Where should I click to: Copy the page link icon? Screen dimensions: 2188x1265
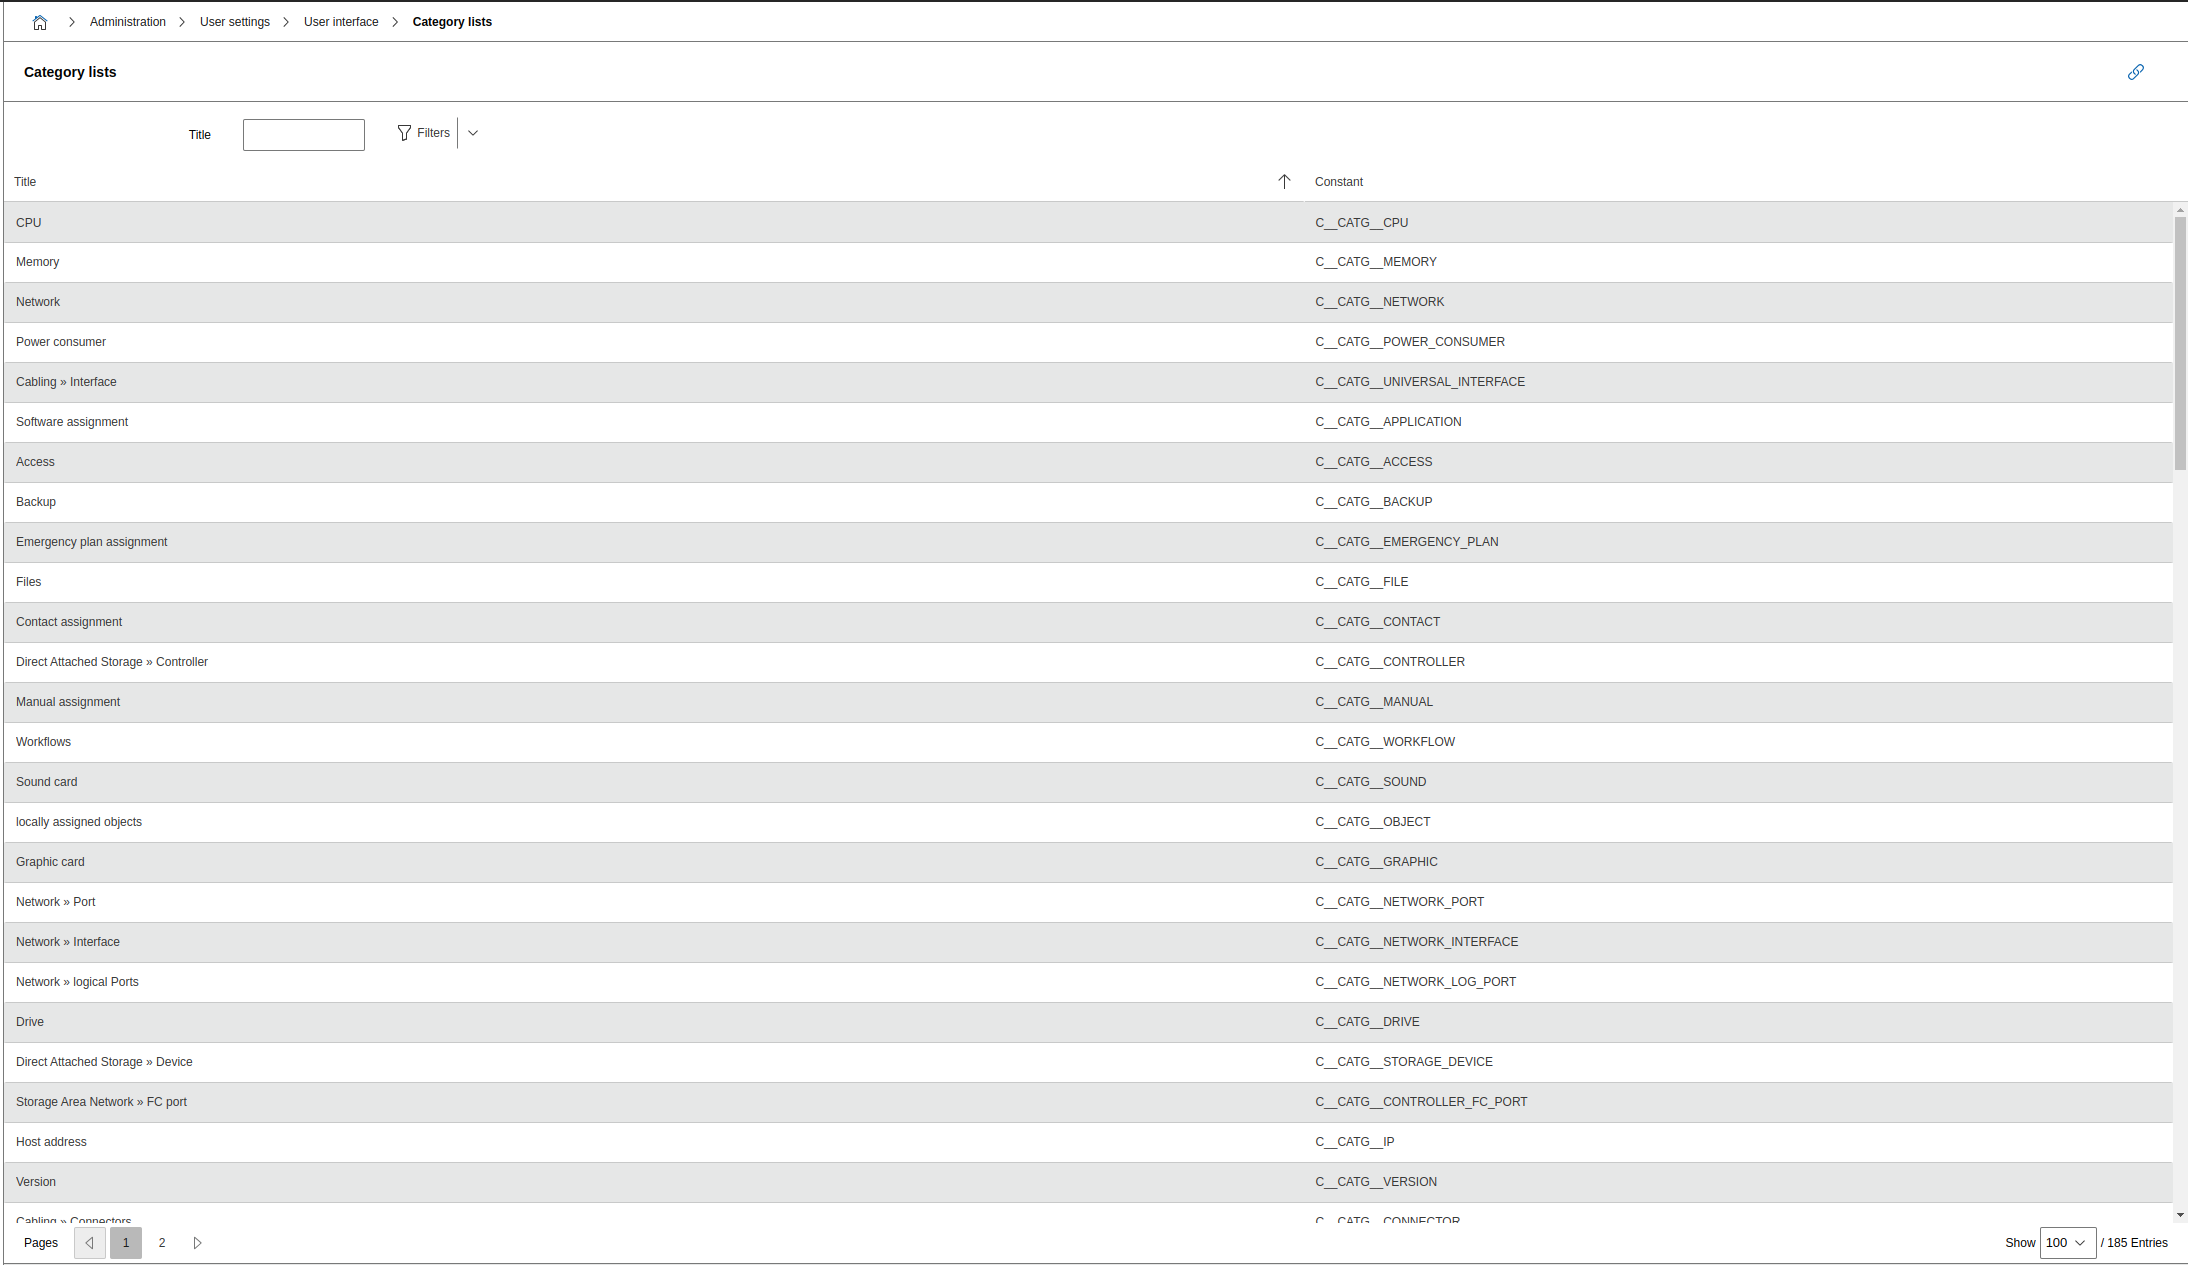pos(2135,72)
